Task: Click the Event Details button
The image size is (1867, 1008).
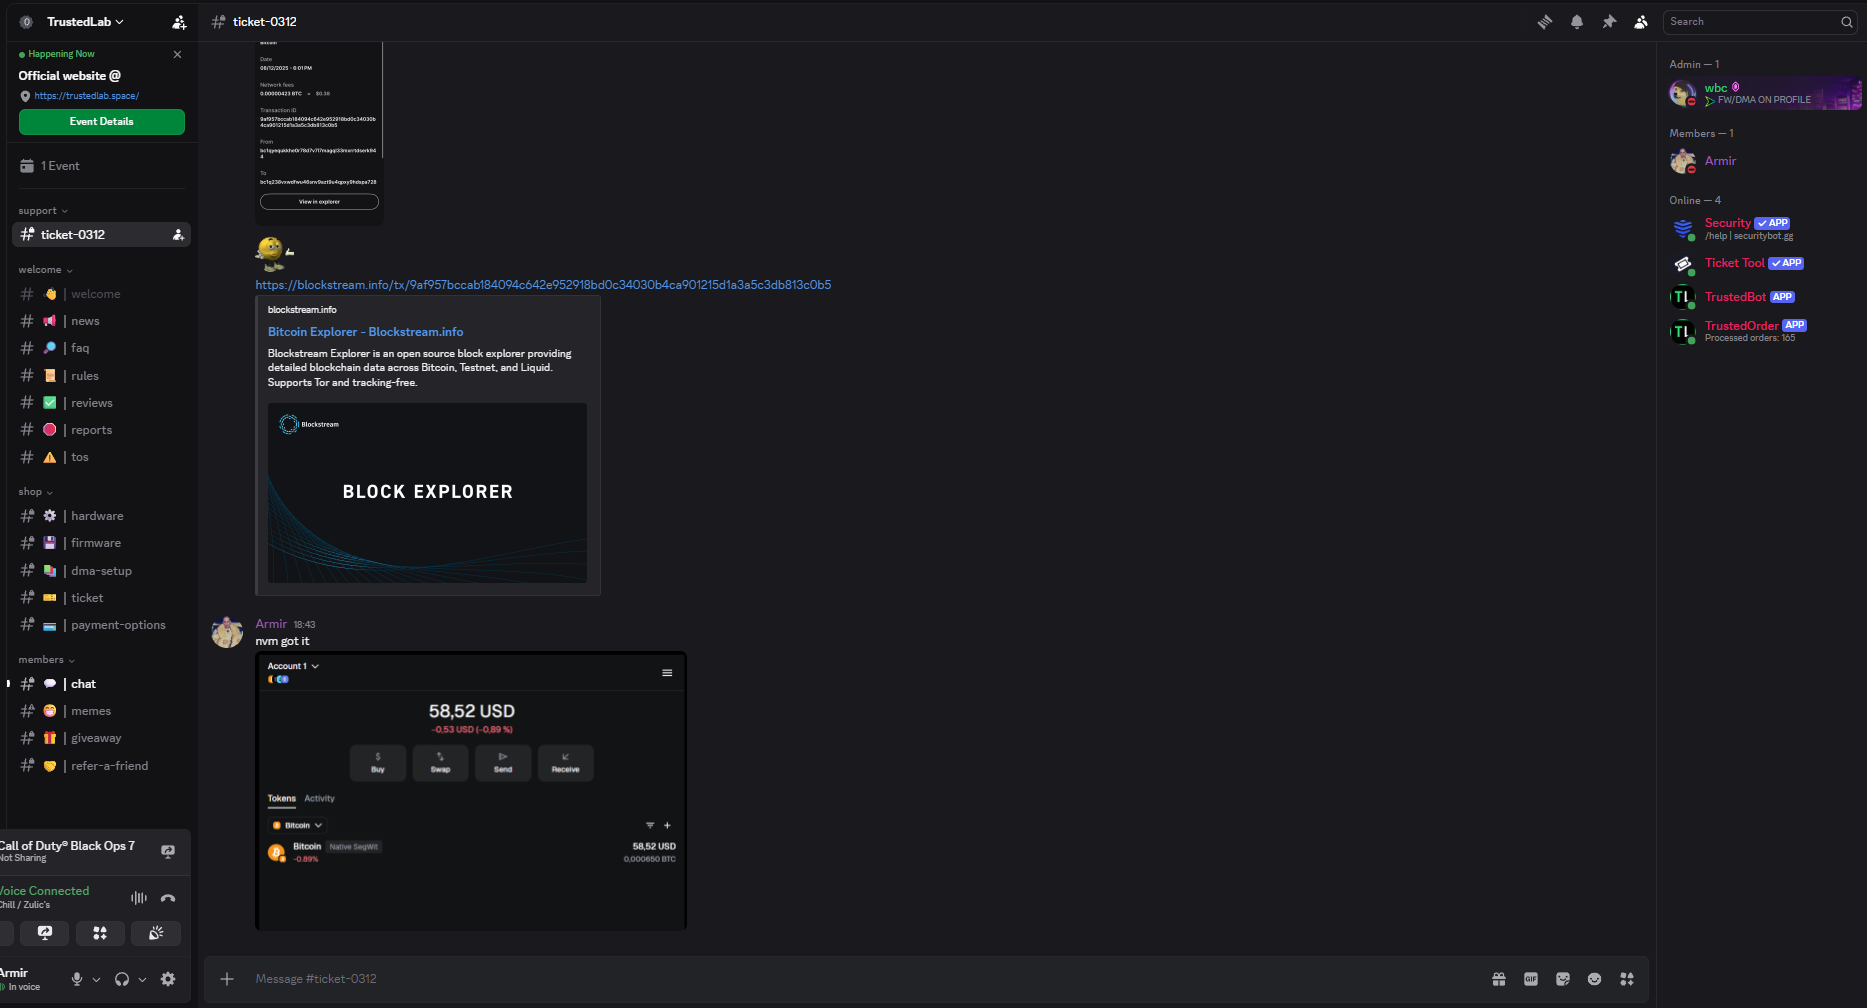Action: click(102, 122)
